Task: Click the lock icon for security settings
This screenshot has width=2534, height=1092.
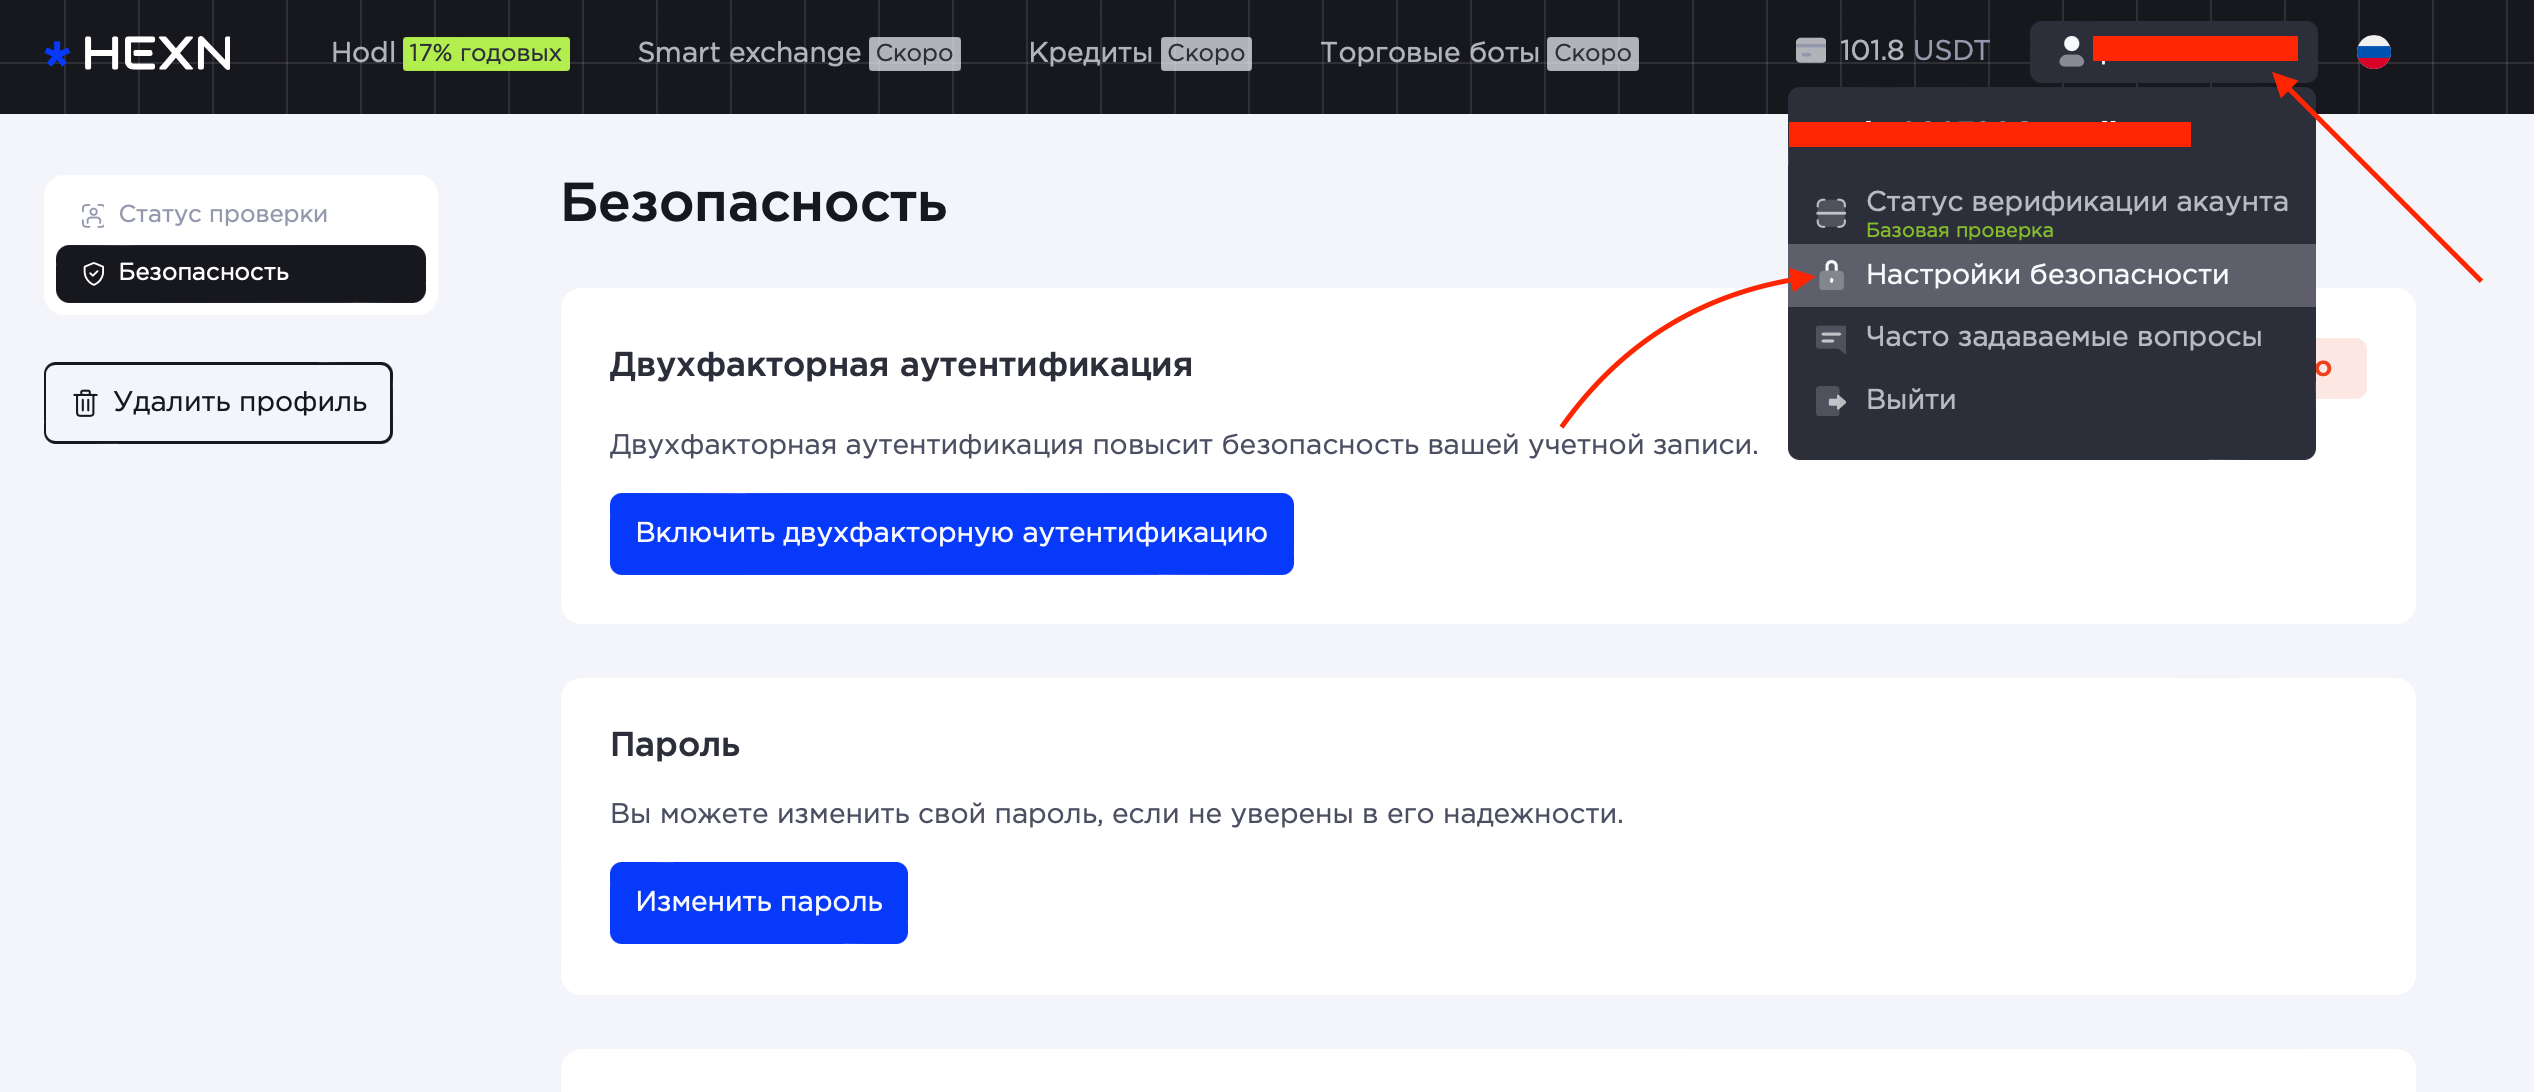Action: point(1831,274)
